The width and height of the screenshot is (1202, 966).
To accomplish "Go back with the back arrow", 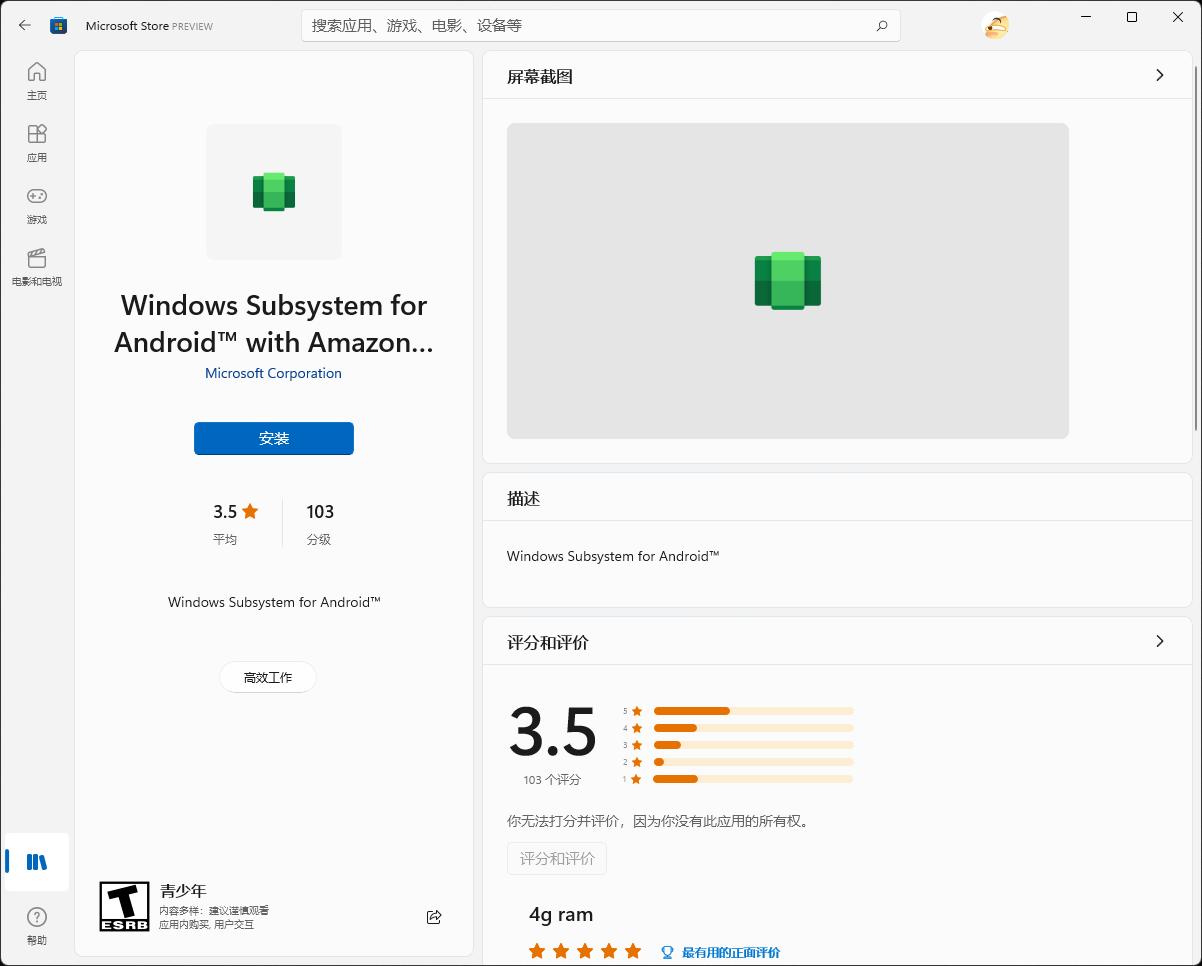I will click(25, 26).
